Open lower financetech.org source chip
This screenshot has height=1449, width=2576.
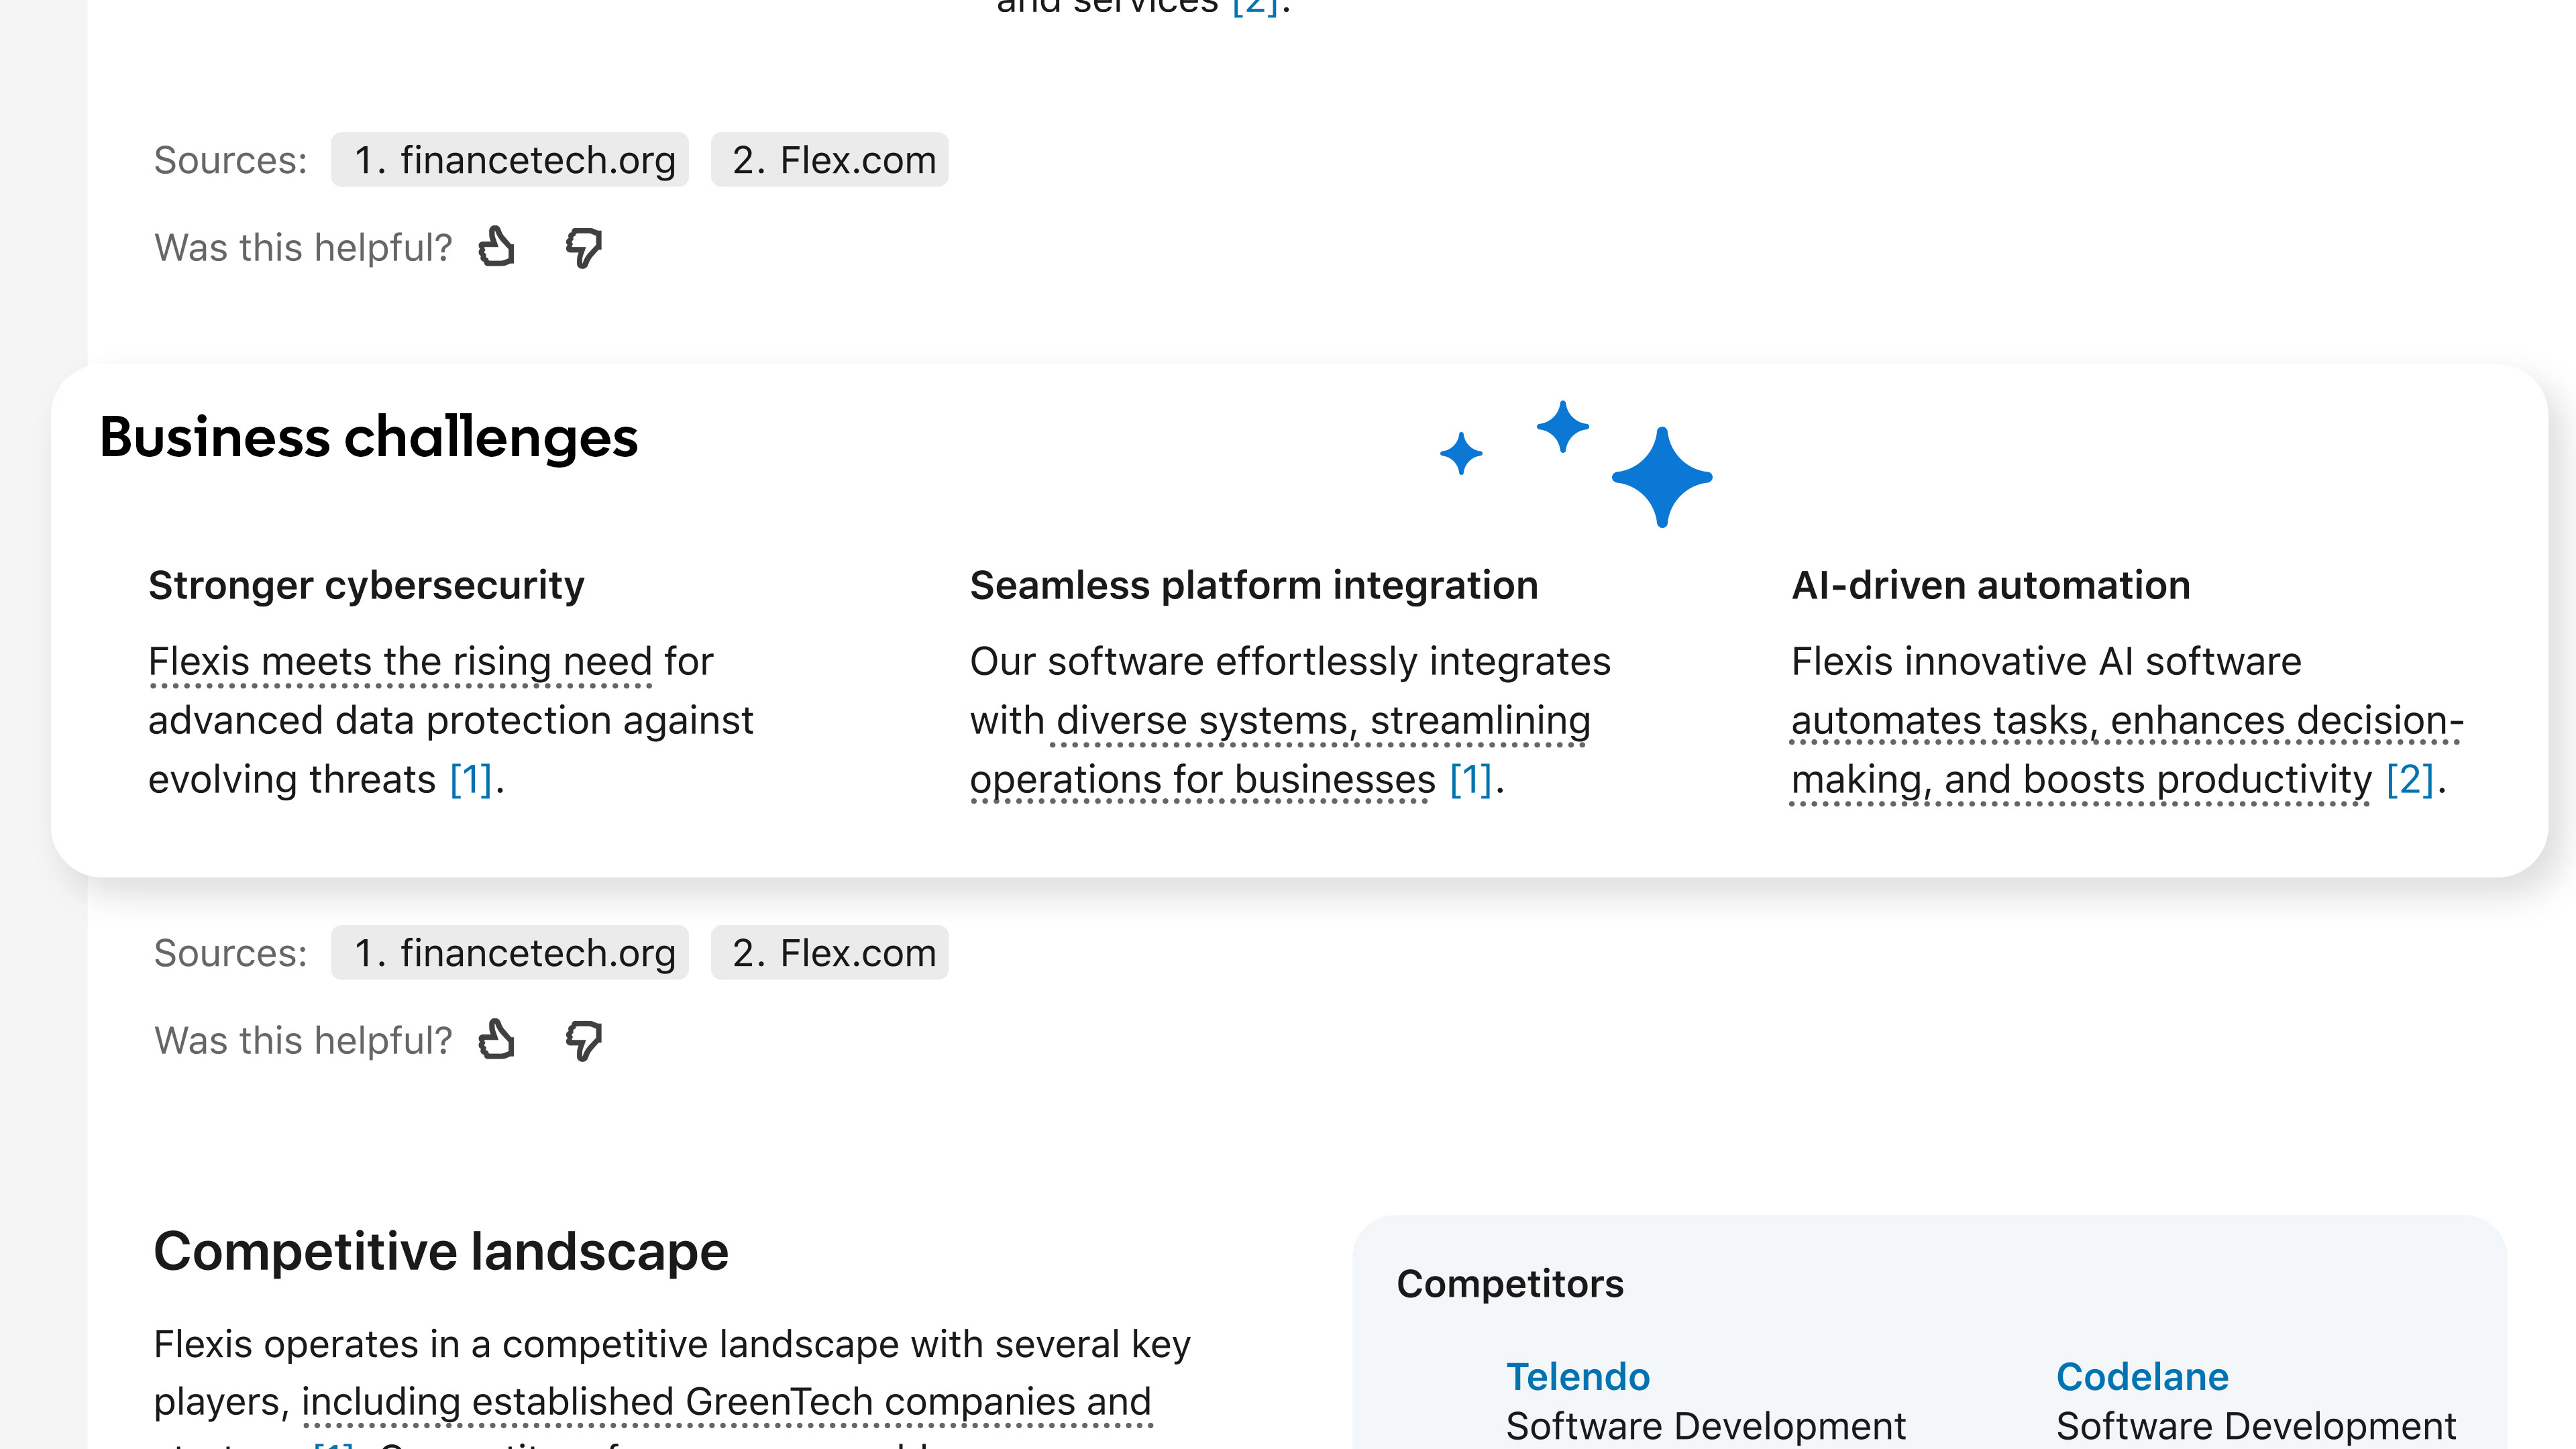pos(510,953)
